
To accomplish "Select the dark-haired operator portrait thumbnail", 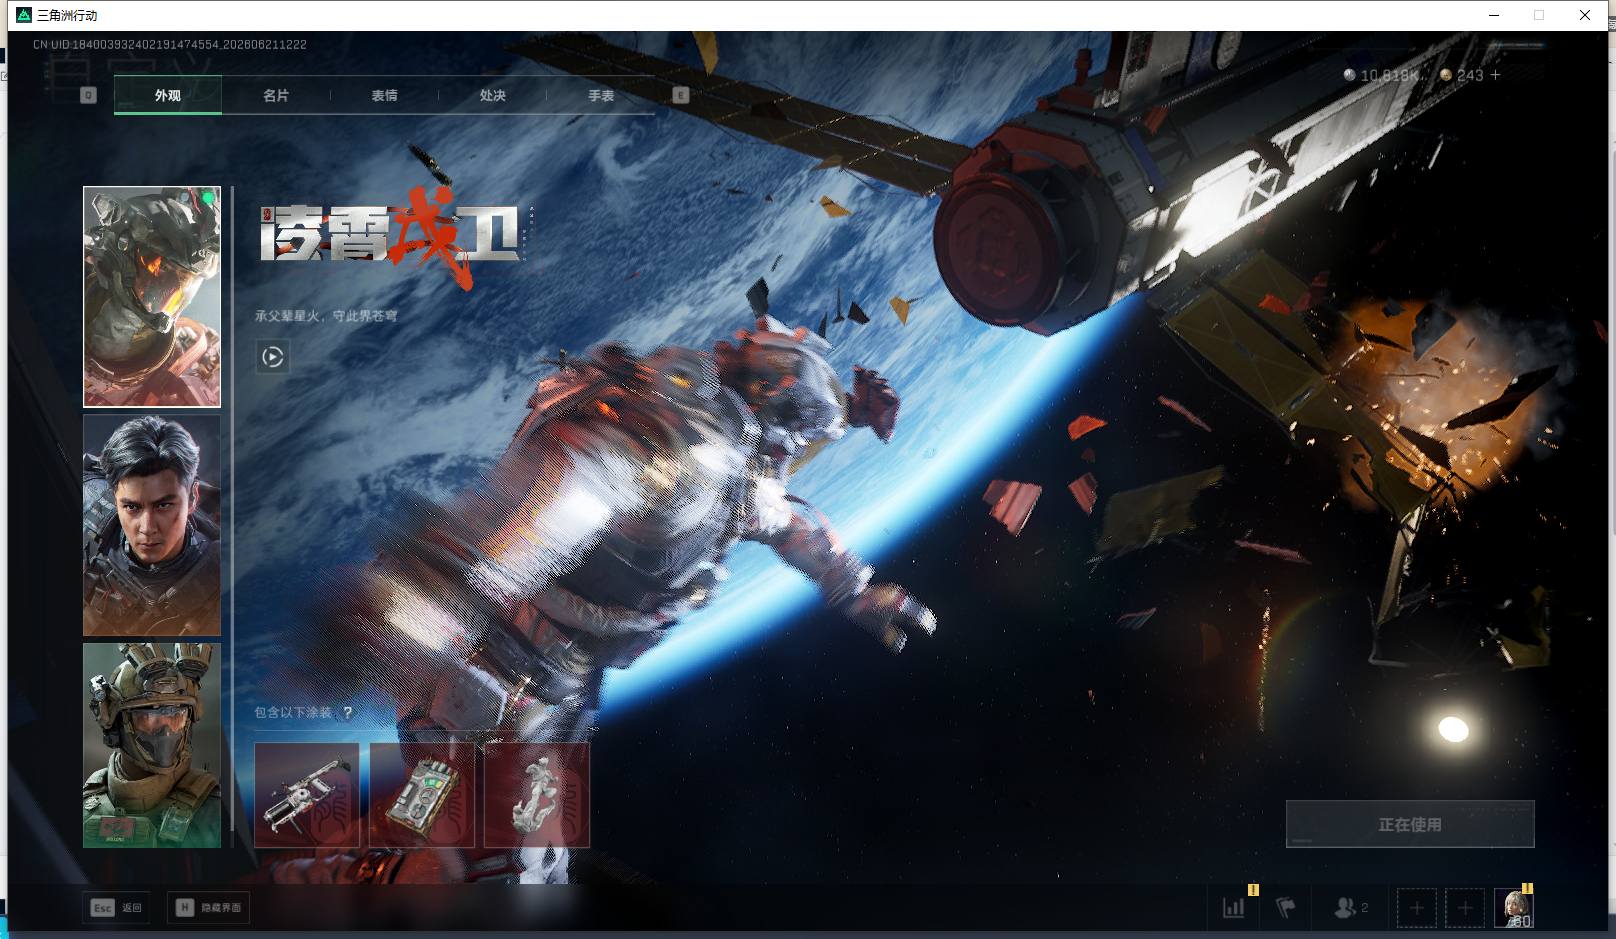I will coord(152,525).
